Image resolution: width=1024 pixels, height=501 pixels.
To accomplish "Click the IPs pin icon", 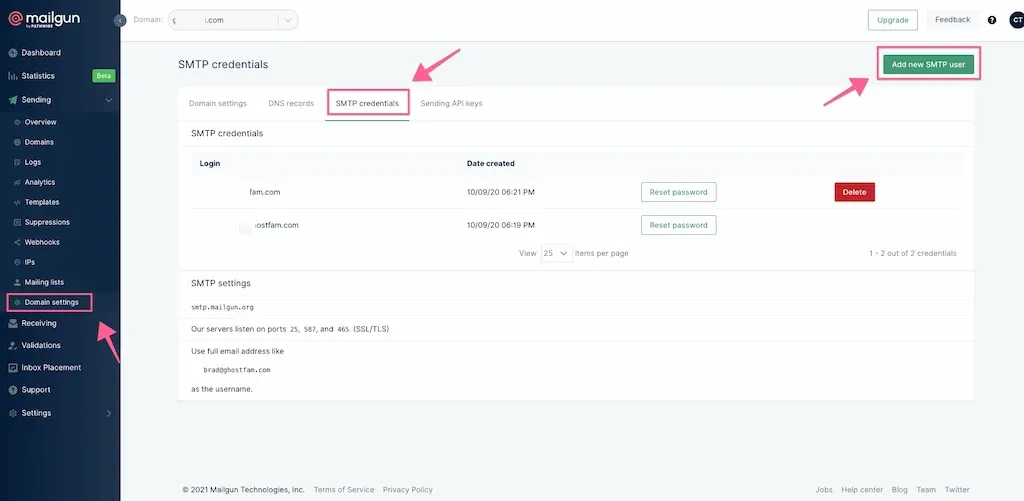I will tap(18, 262).
